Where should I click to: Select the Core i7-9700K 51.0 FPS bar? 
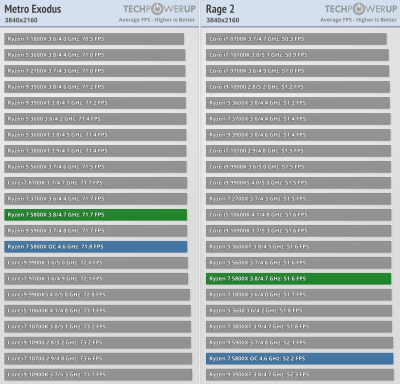297,71
